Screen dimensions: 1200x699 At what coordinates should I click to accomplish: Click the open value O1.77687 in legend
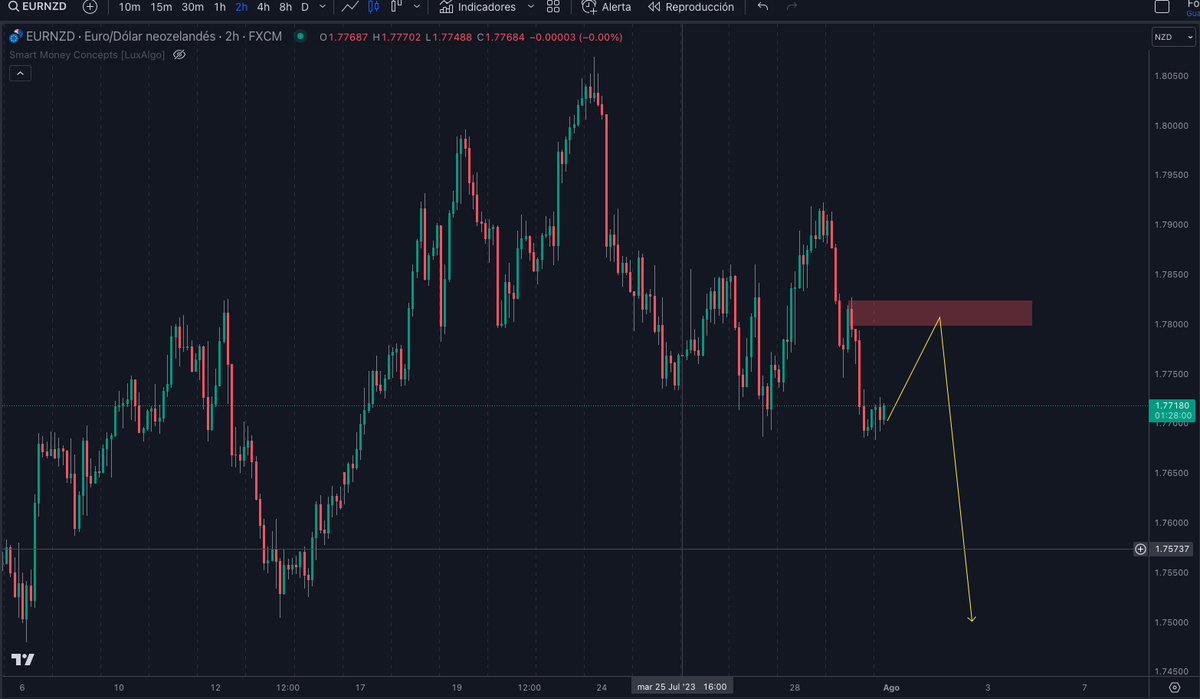pos(344,37)
